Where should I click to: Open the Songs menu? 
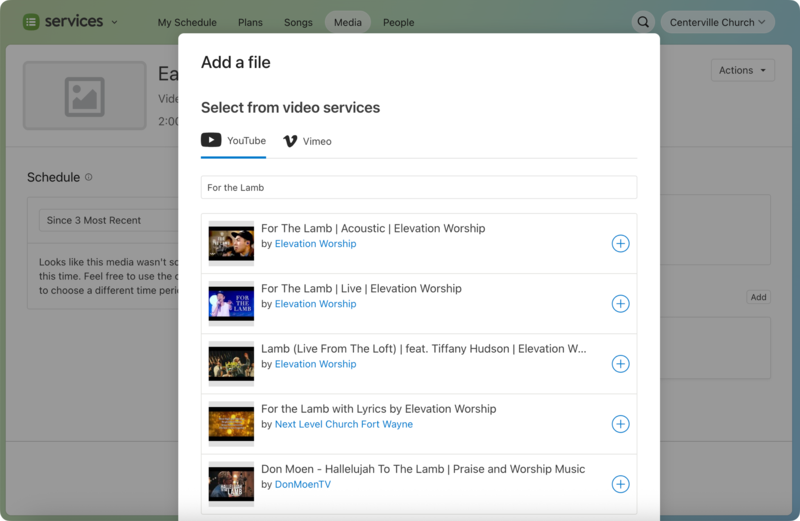click(x=298, y=22)
